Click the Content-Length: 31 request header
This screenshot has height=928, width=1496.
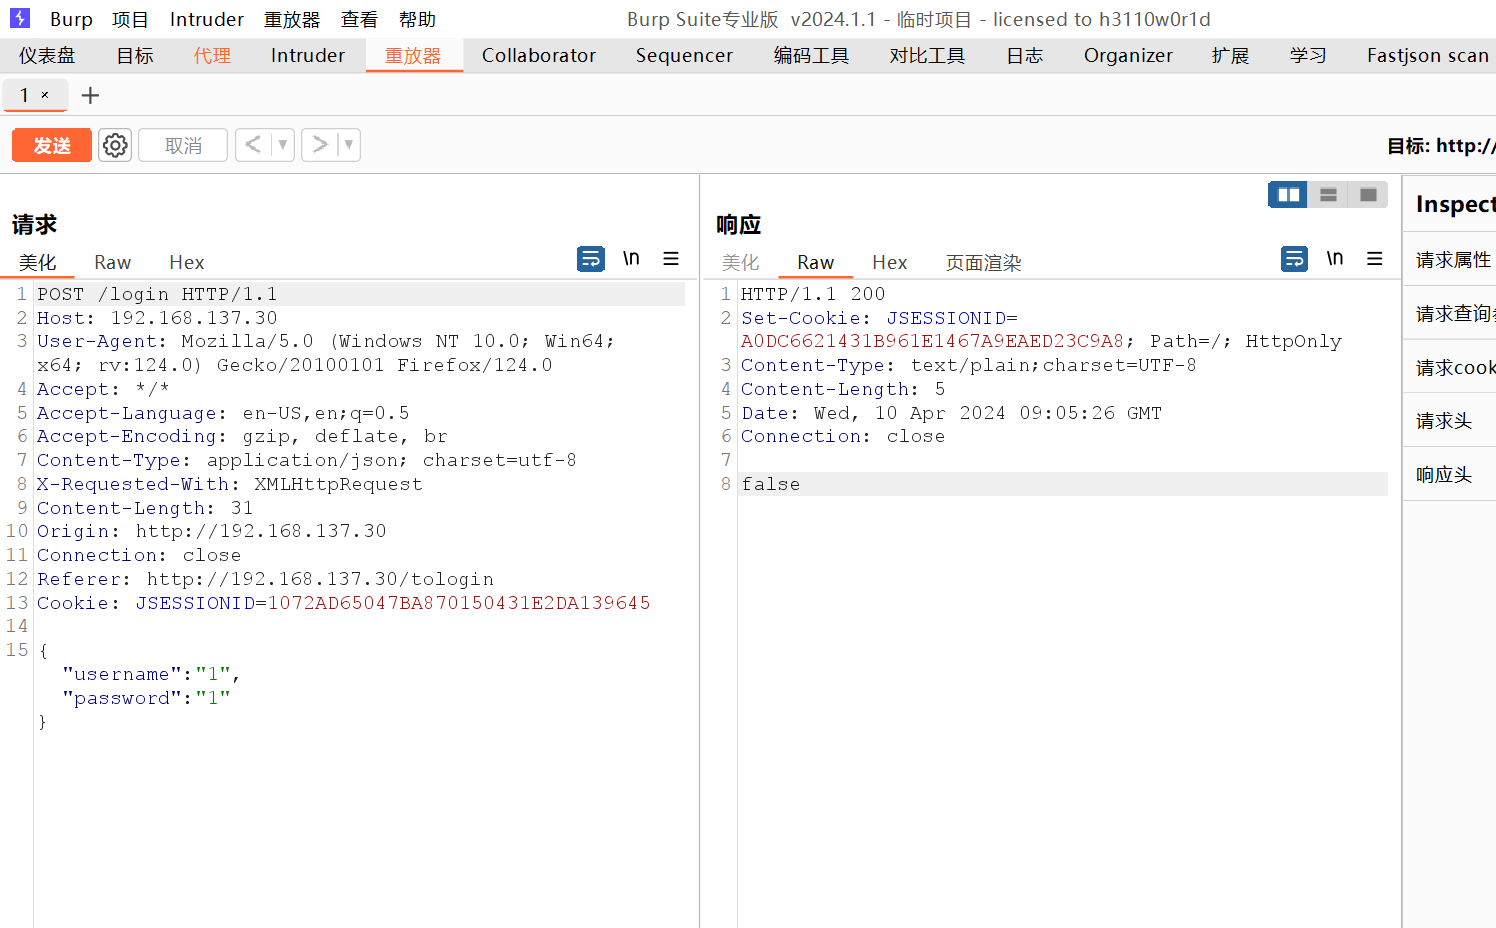145,508
